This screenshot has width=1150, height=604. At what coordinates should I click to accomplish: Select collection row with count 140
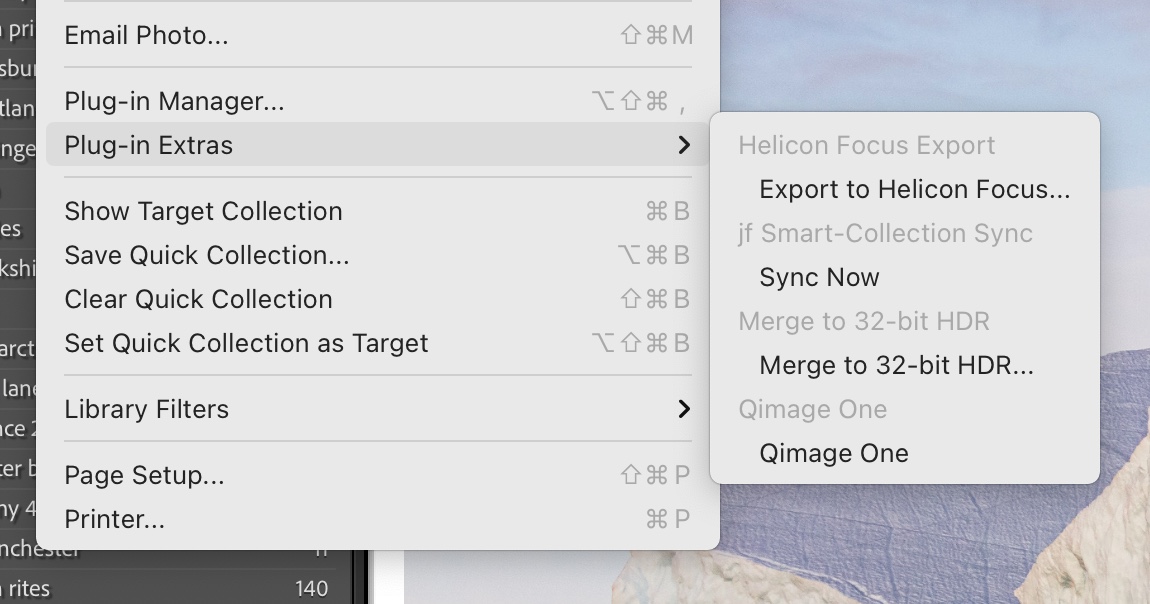tap(176, 589)
